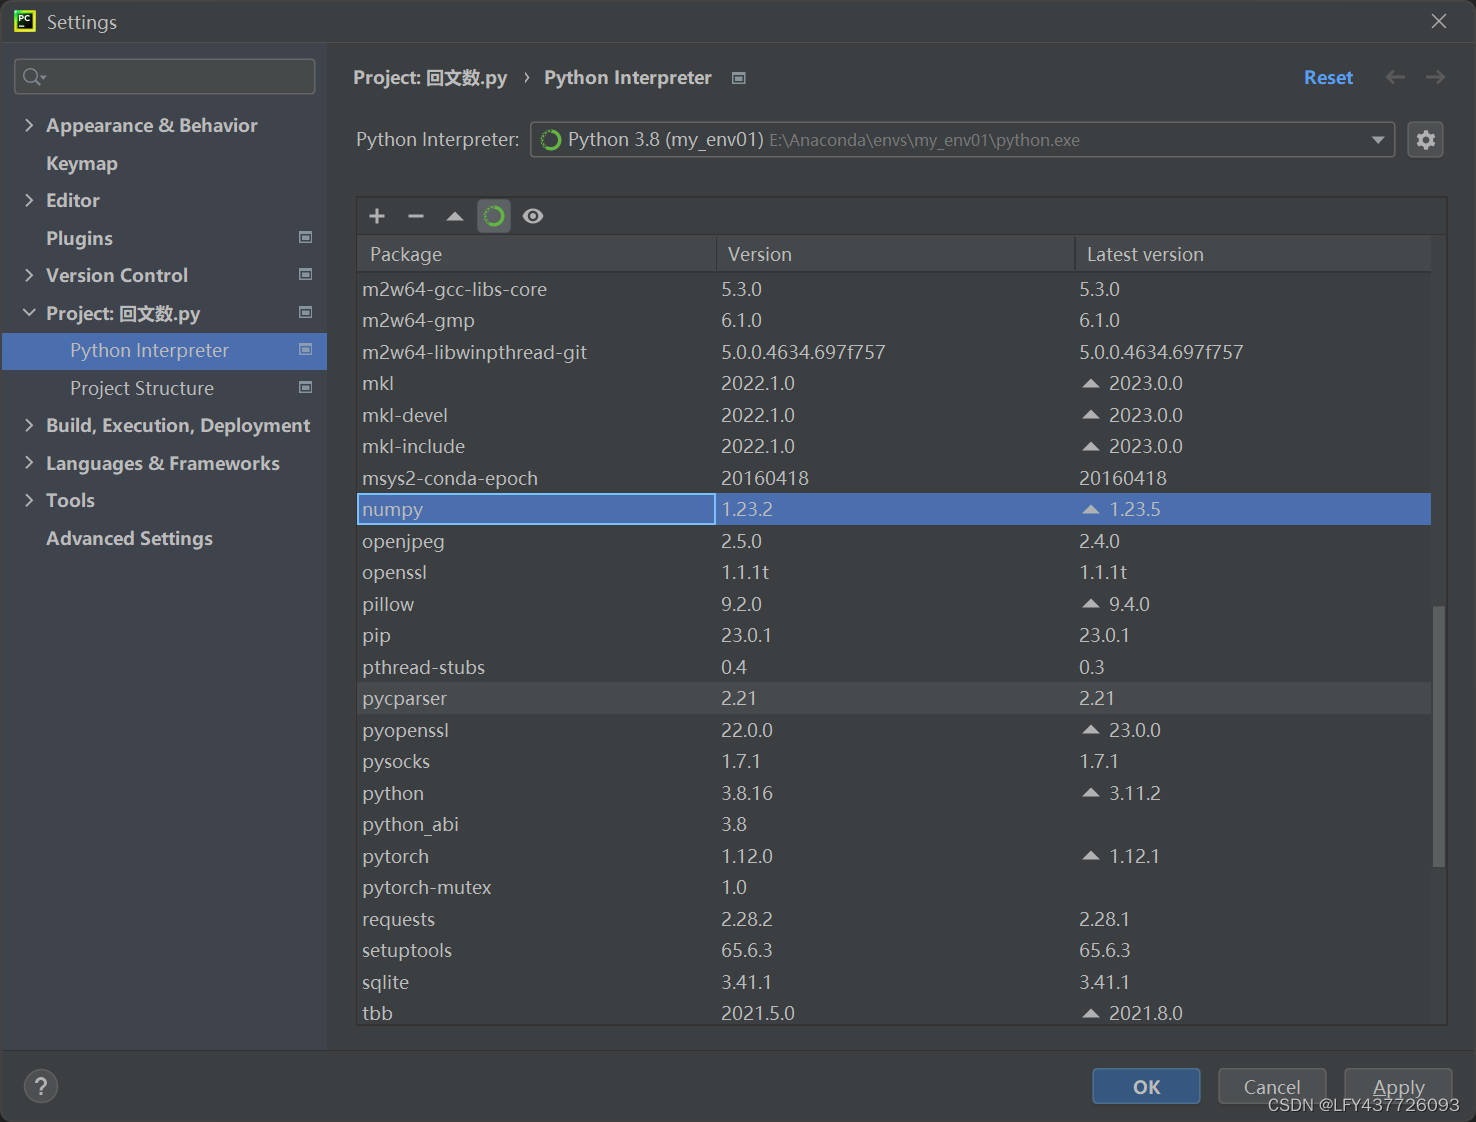The height and width of the screenshot is (1122, 1476).
Task: Open Advanced Settings
Action: pos(129,538)
